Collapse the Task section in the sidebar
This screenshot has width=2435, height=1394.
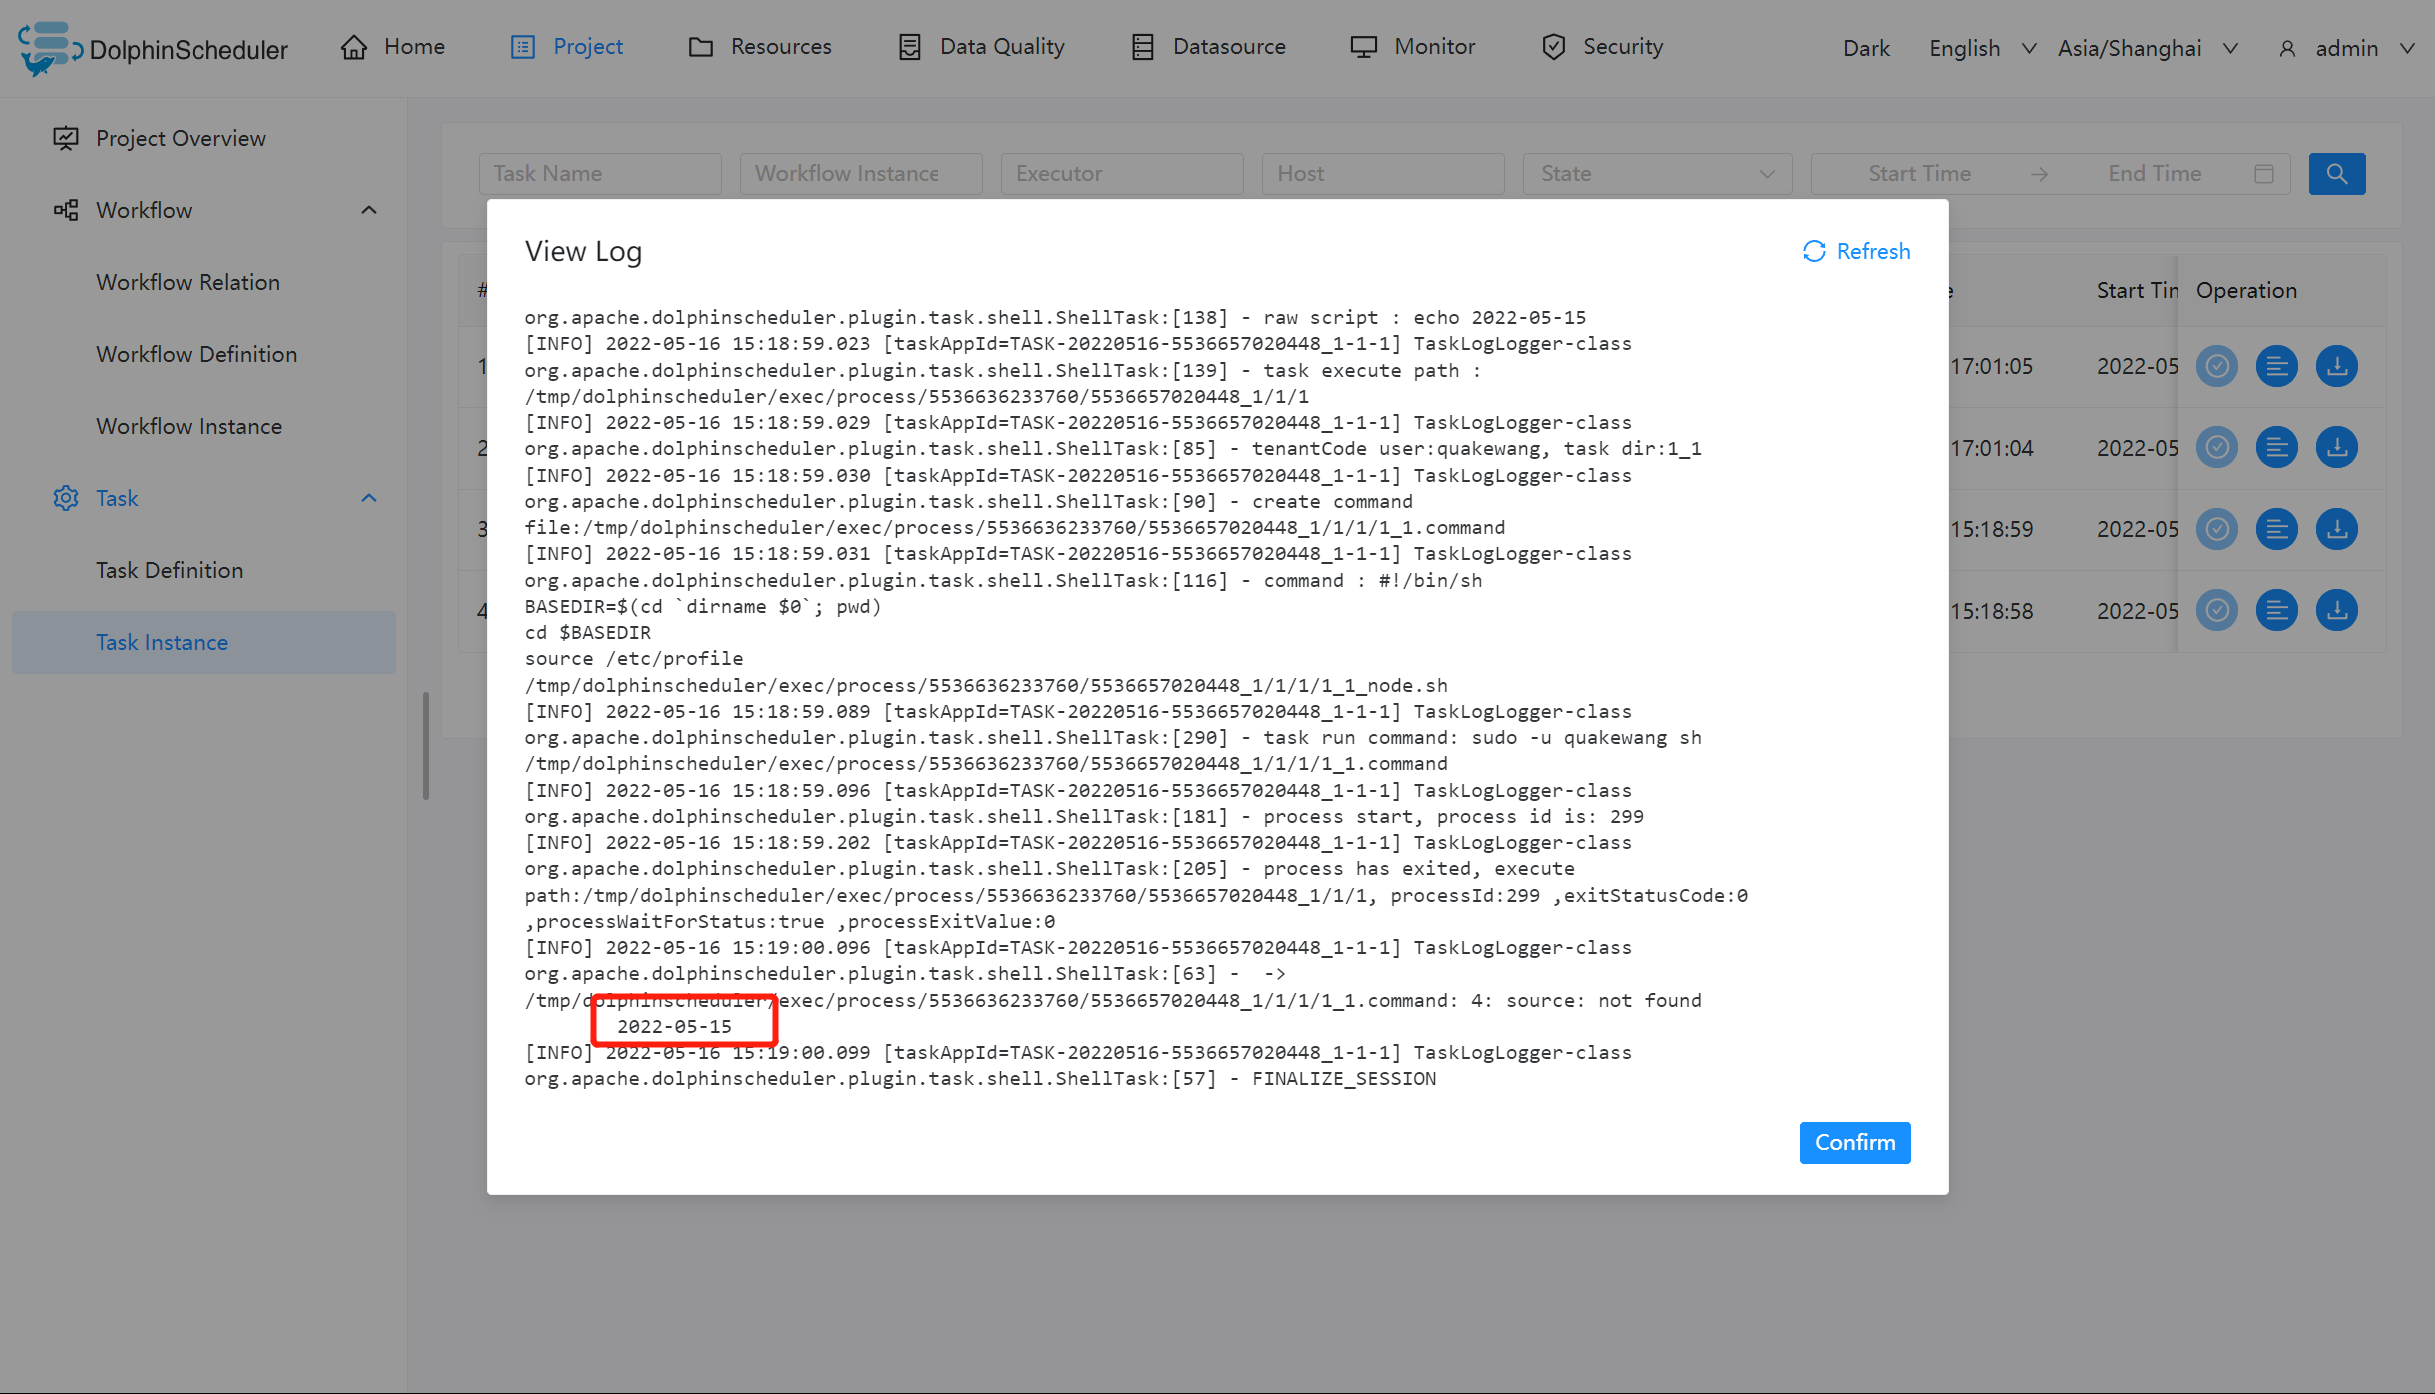369,497
